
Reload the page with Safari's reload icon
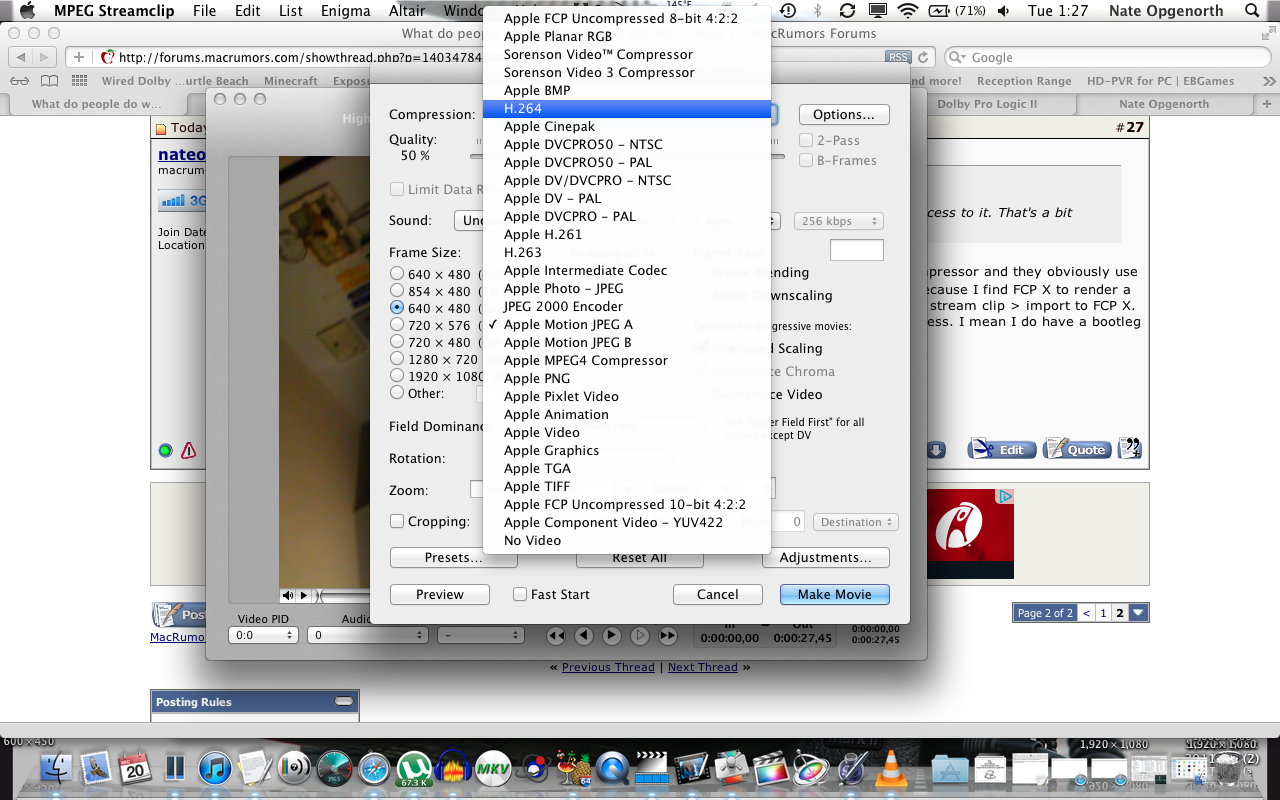[x=923, y=57]
